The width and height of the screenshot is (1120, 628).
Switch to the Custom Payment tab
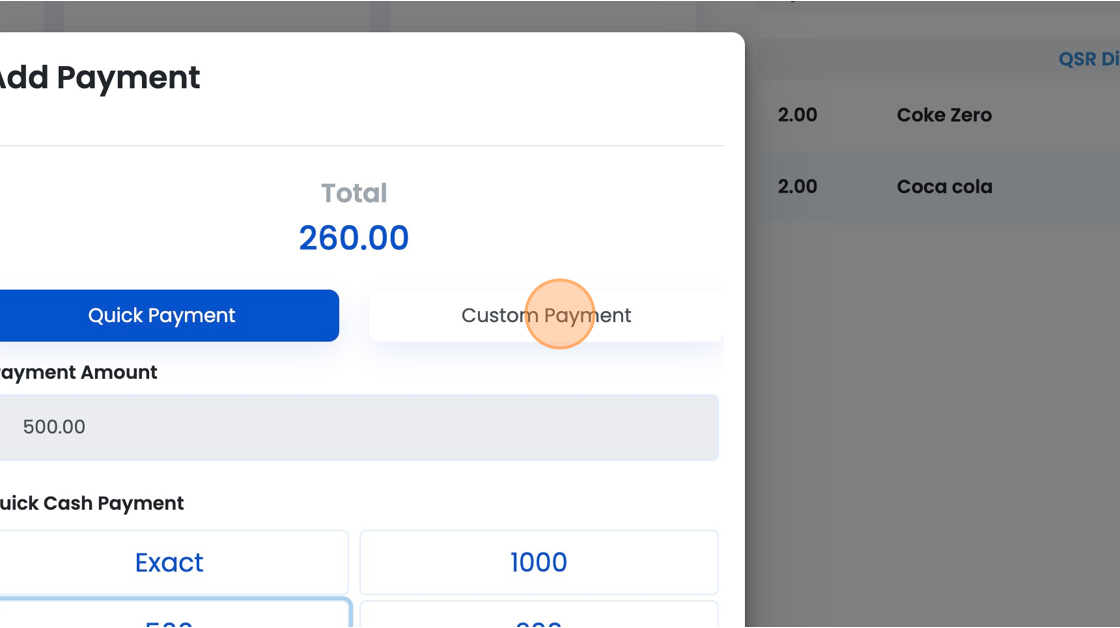pyautogui.click(x=546, y=315)
